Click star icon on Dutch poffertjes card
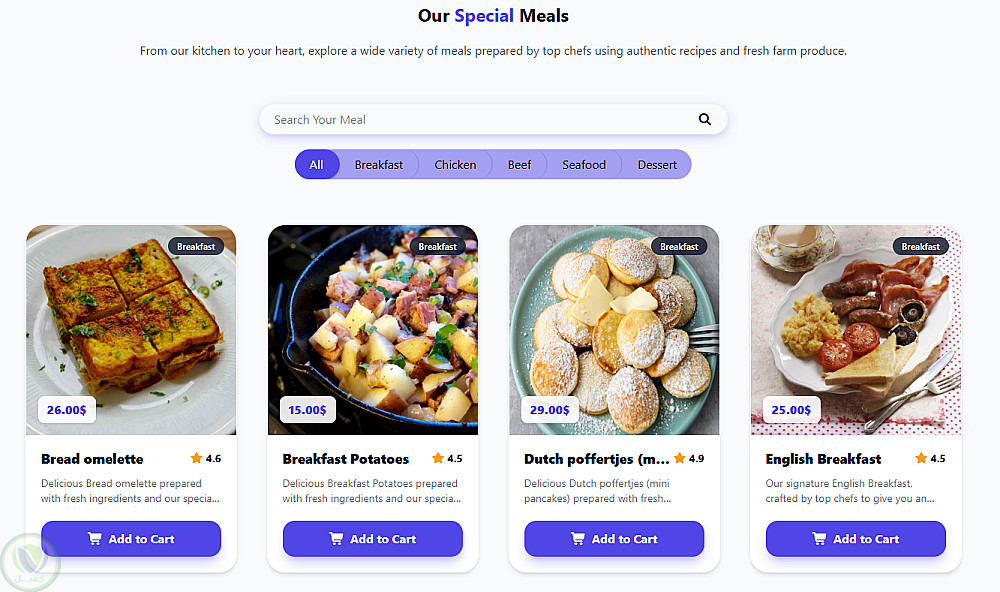This screenshot has width=1000, height=592. point(679,459)
